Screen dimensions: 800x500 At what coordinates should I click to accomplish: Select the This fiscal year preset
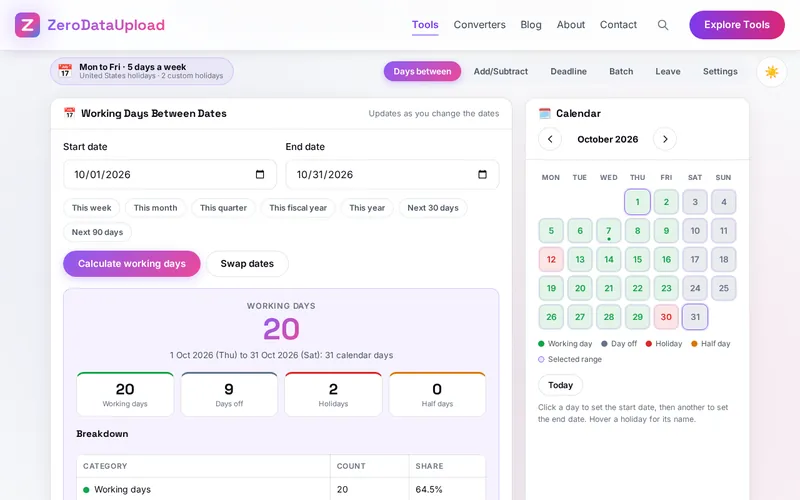(x=298, y=208)
